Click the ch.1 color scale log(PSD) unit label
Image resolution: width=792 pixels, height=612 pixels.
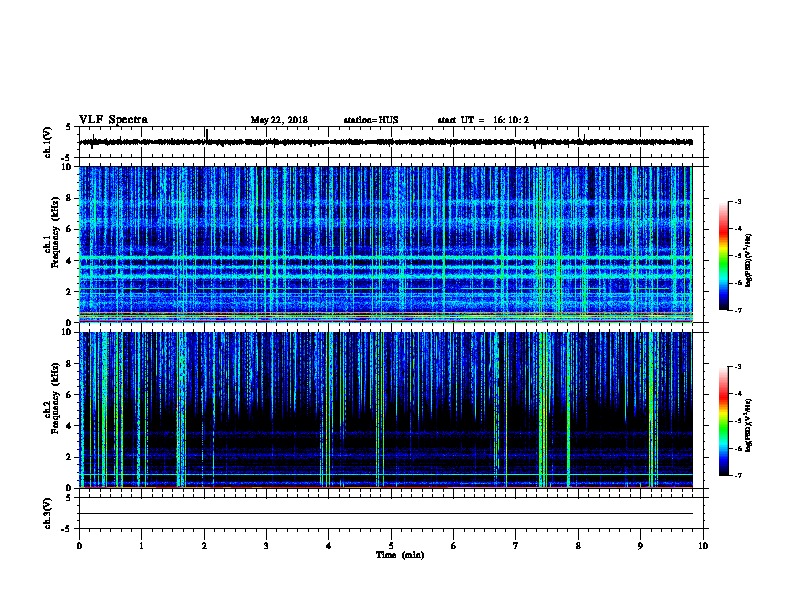(x=749, y=260)
